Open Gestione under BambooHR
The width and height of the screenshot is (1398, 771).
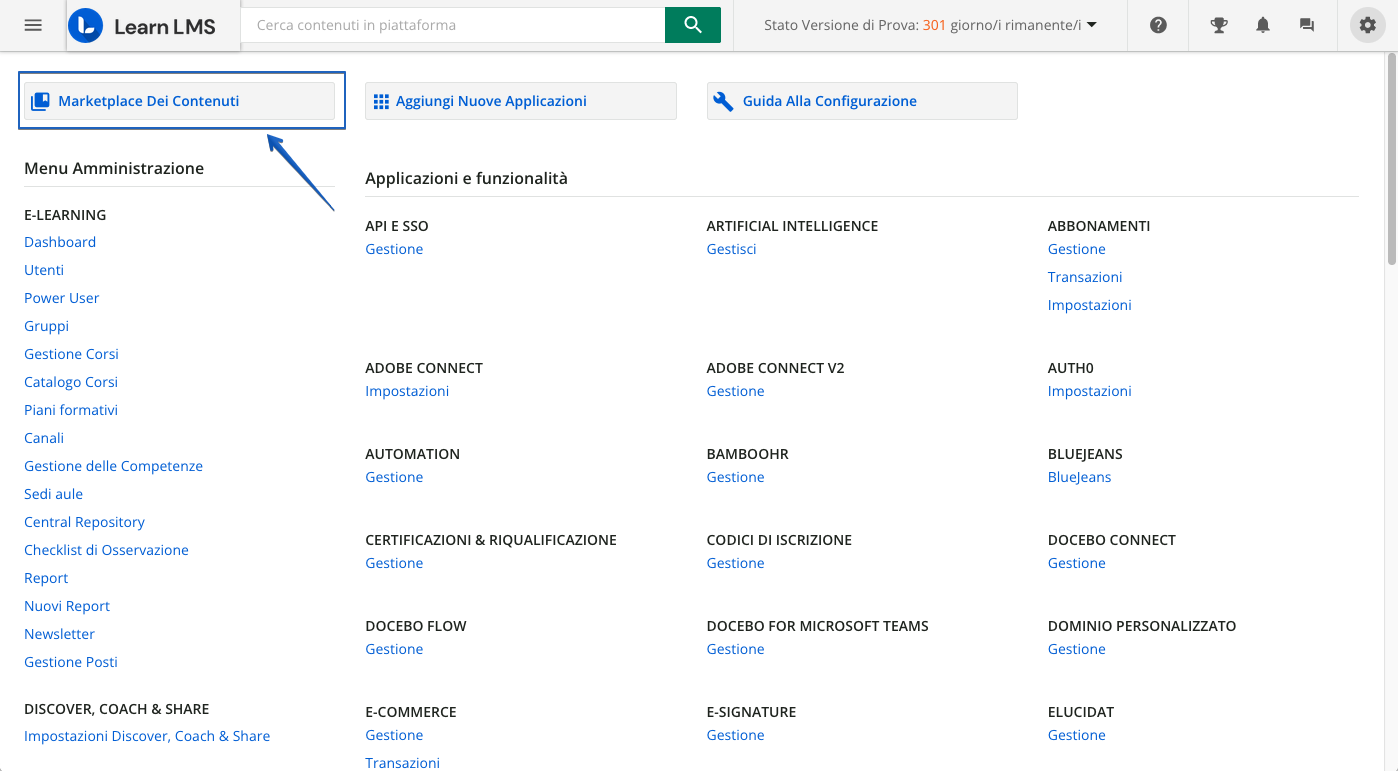736,477
